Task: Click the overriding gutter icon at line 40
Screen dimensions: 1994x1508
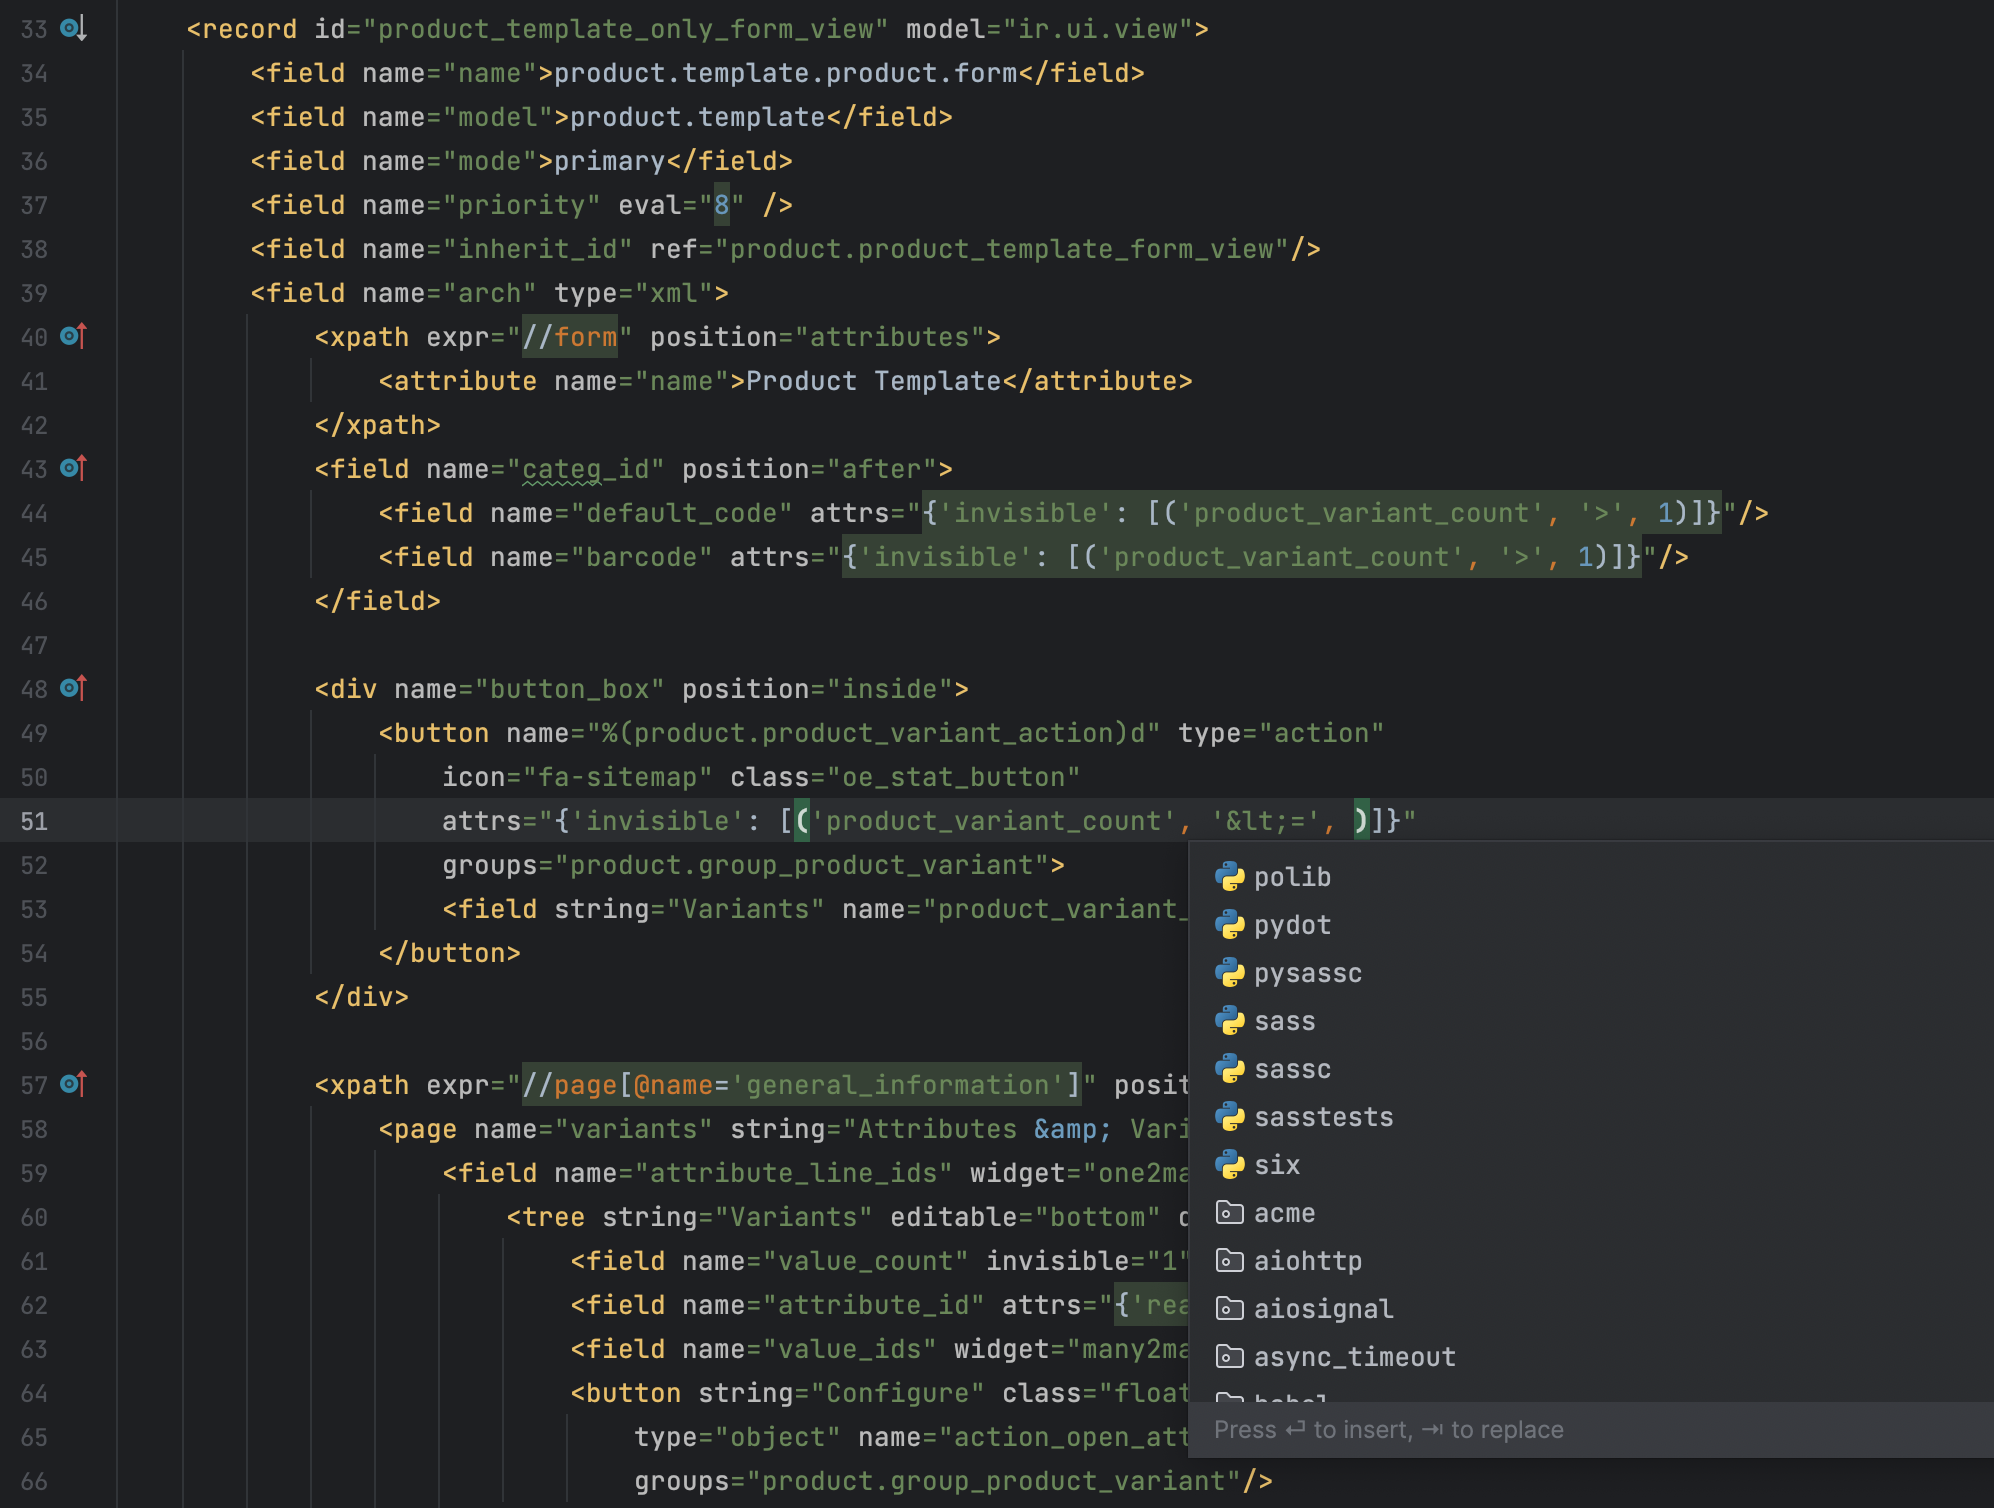Action: 71,337
